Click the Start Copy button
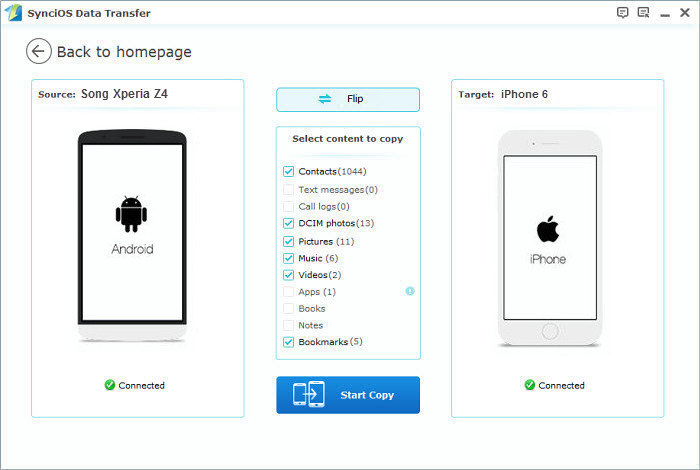 click(x=348, y=395)
